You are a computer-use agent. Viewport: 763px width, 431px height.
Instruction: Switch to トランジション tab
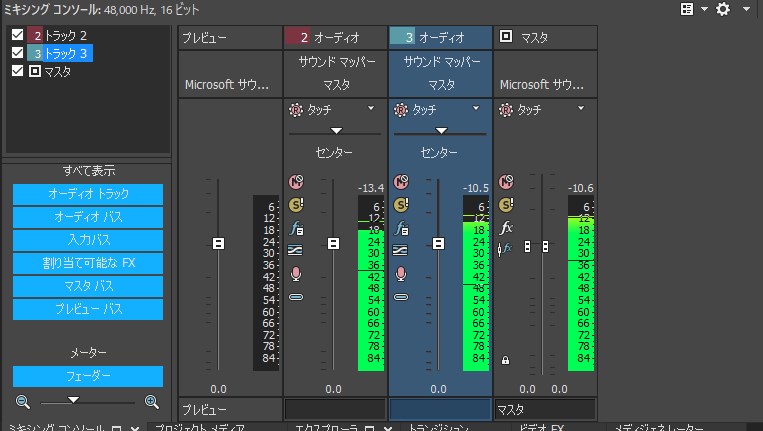pos(439,428)
